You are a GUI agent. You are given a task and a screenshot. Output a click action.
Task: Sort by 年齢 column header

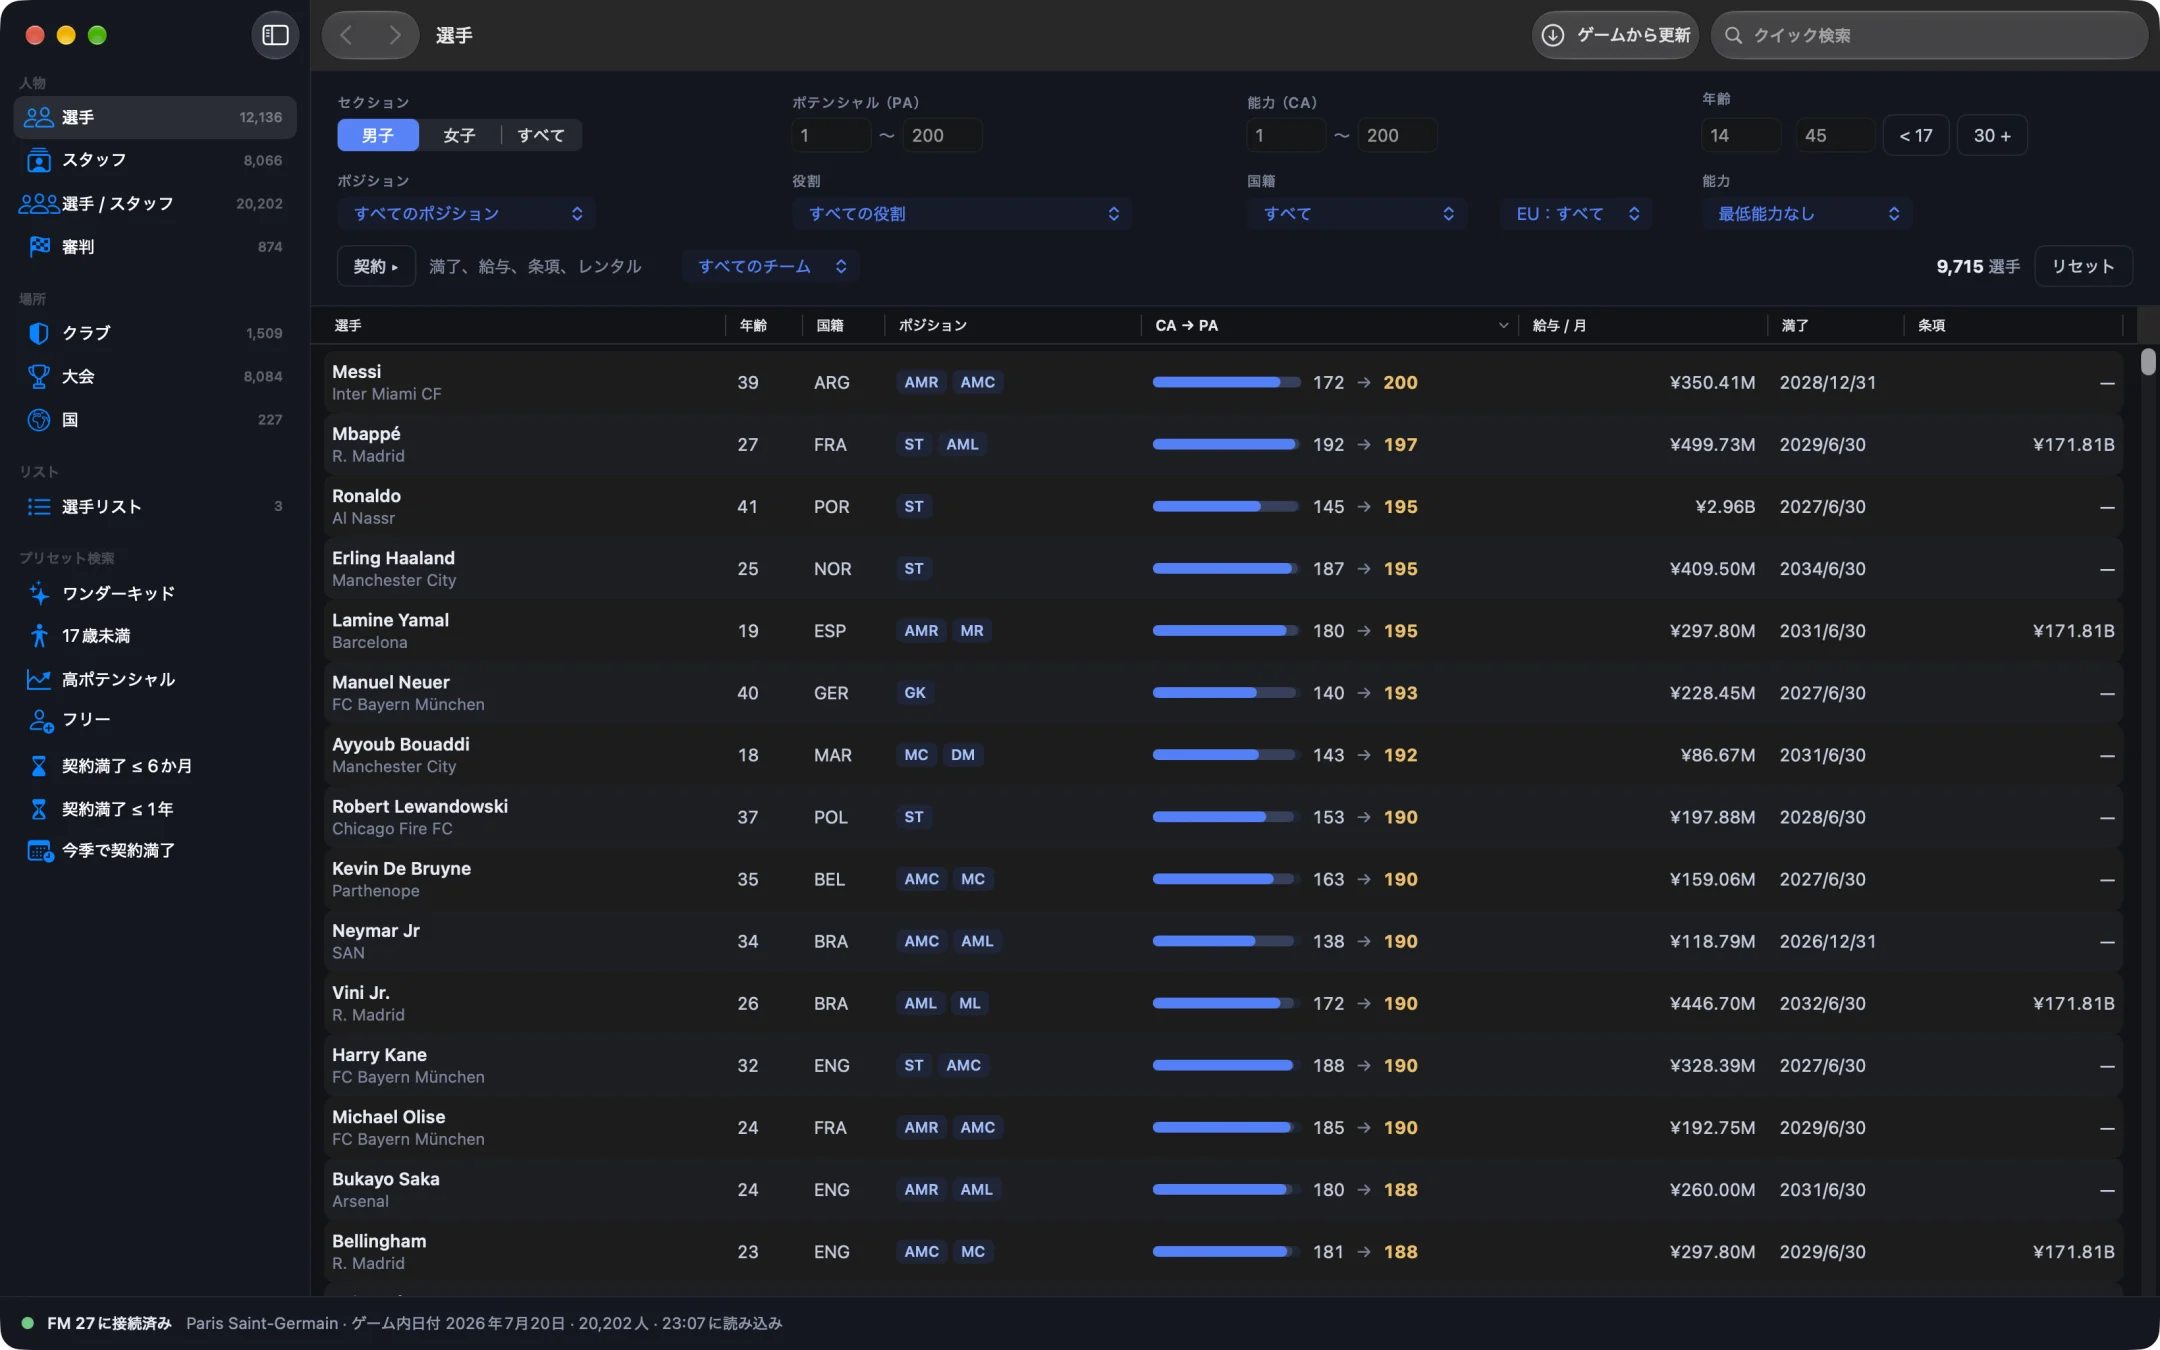point(763,326)
